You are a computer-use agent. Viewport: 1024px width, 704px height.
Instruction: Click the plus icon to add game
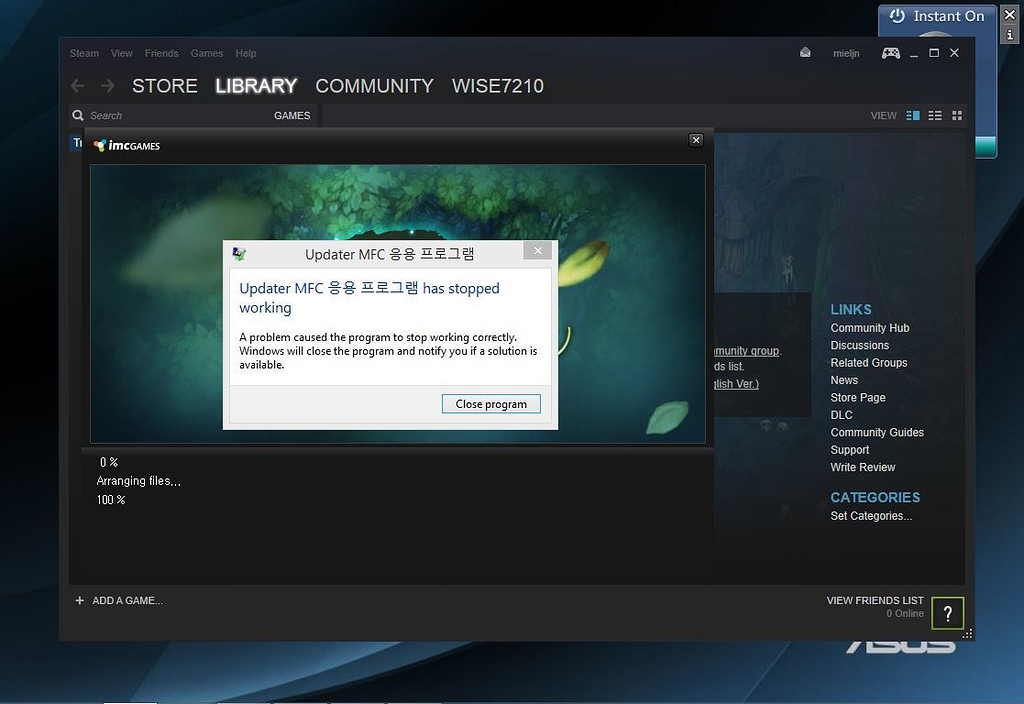(80, 601)
